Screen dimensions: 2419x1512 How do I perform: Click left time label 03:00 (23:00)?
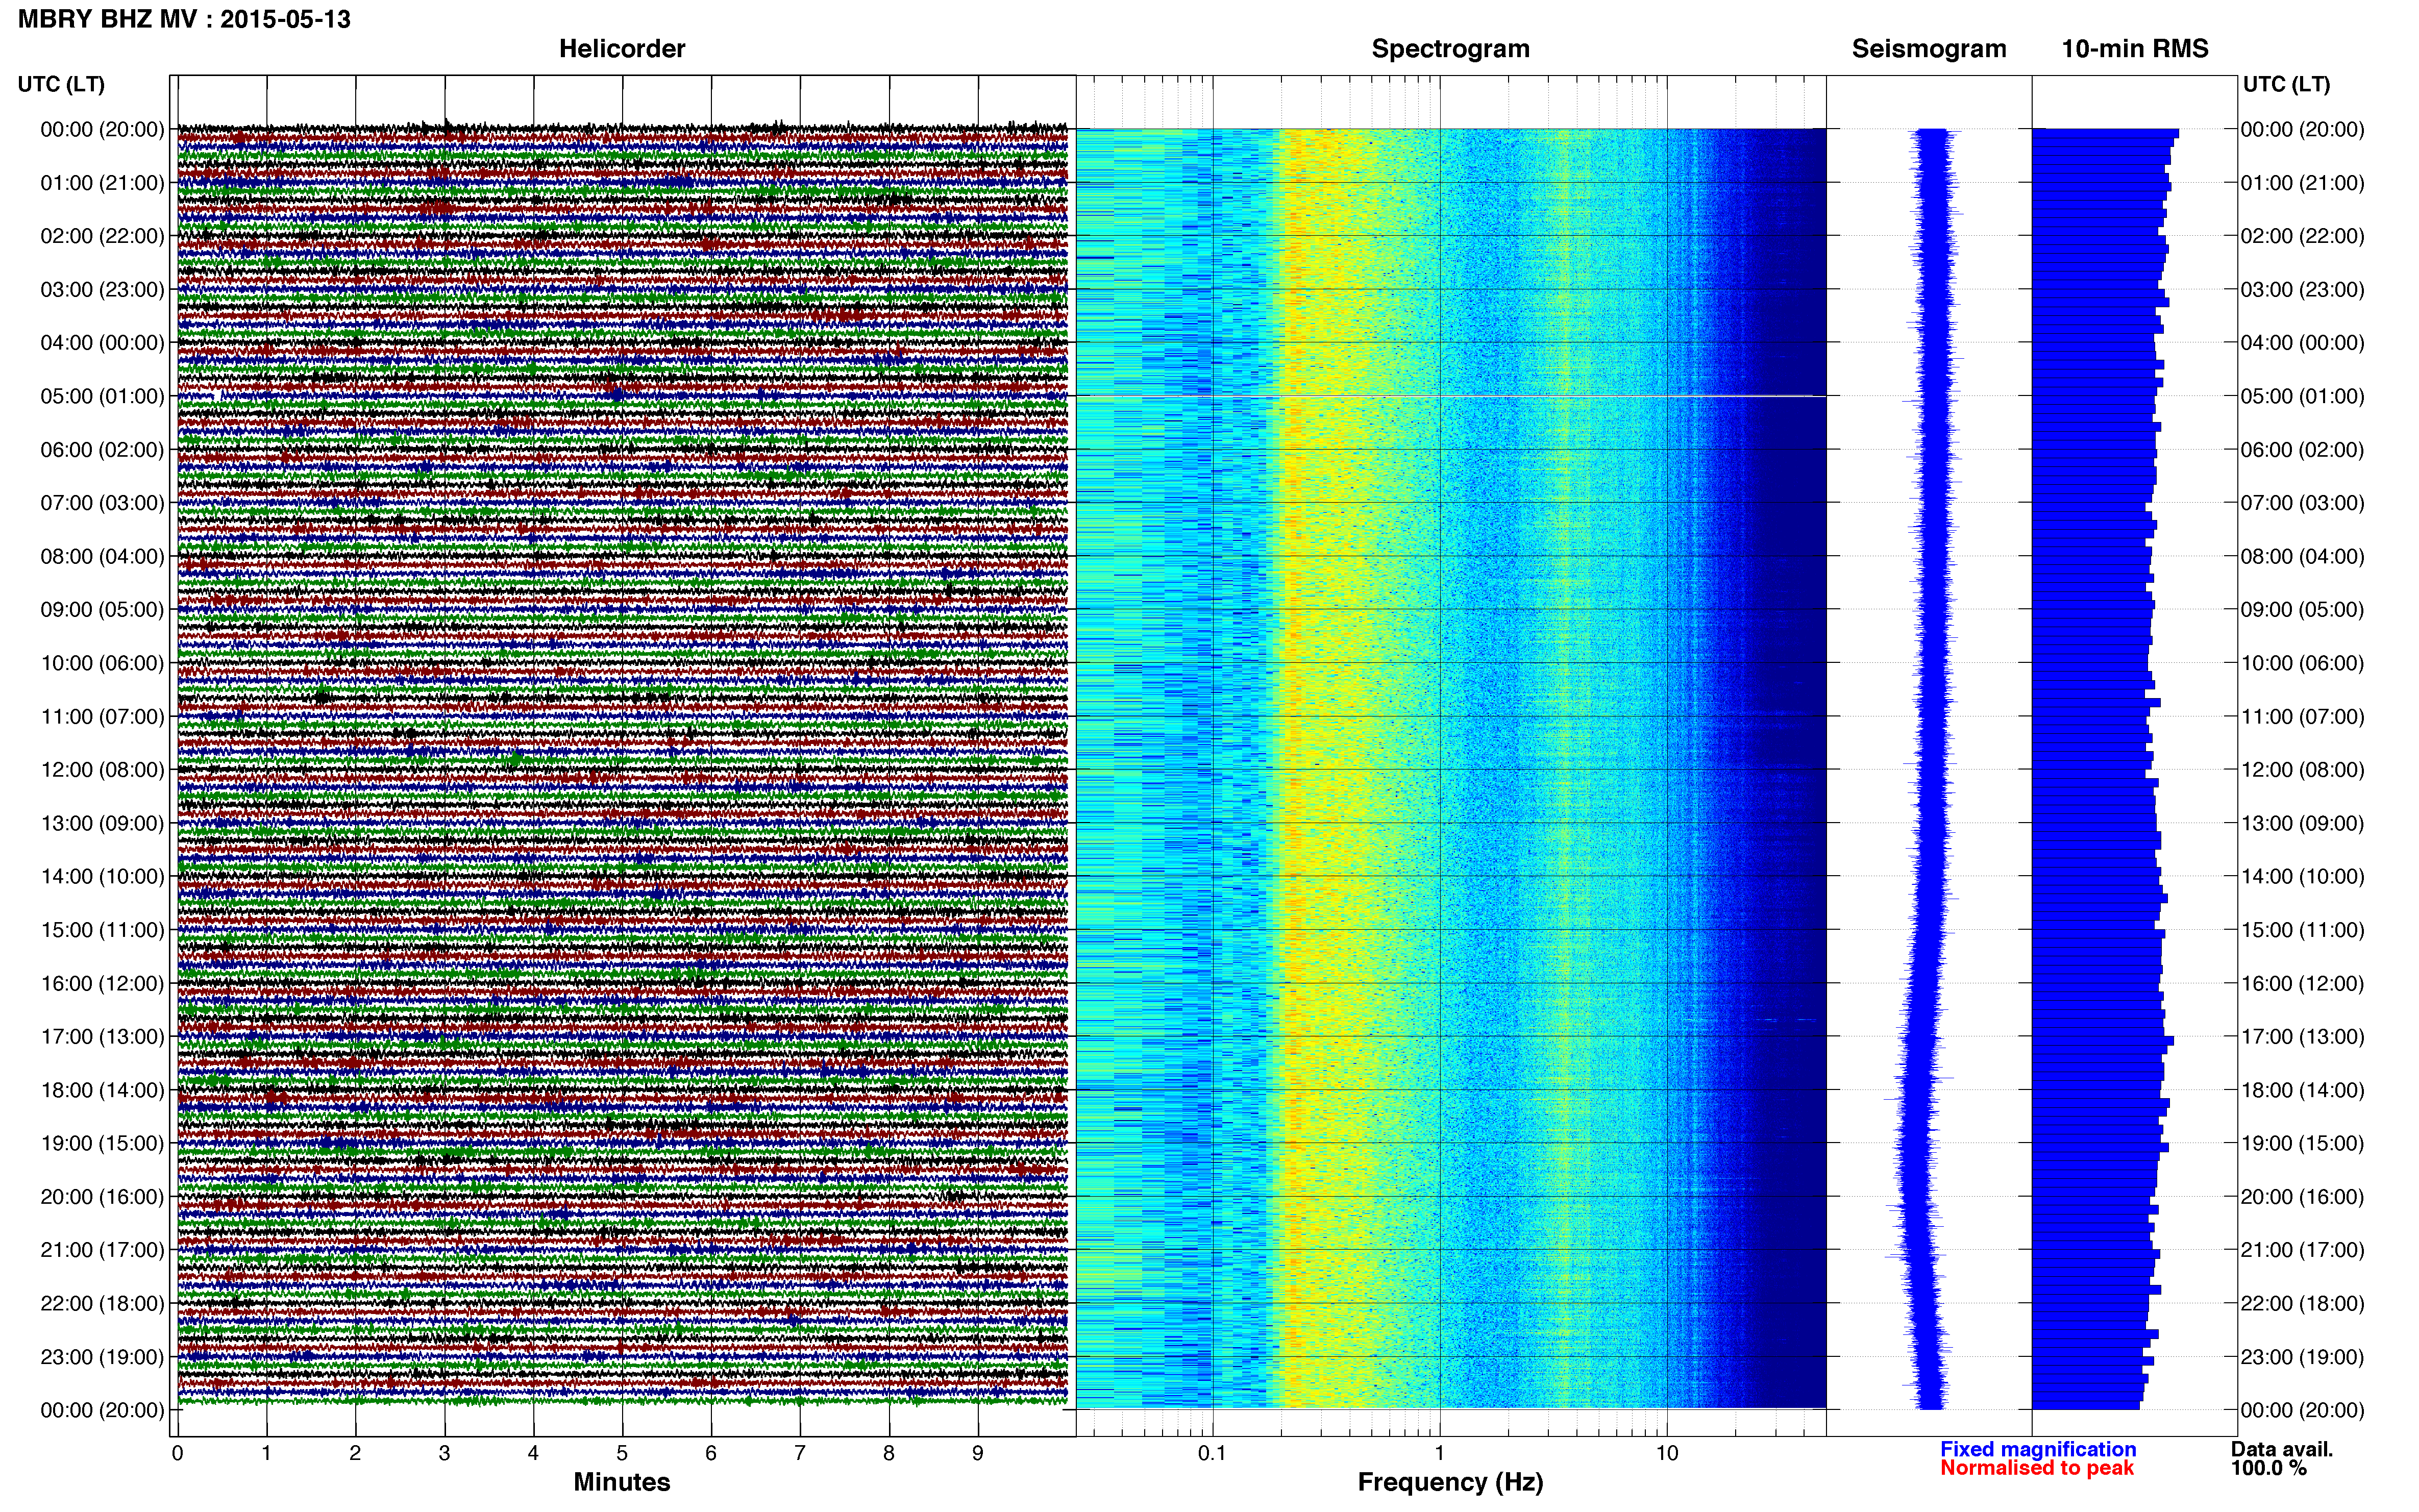click(x=102, y=290)
